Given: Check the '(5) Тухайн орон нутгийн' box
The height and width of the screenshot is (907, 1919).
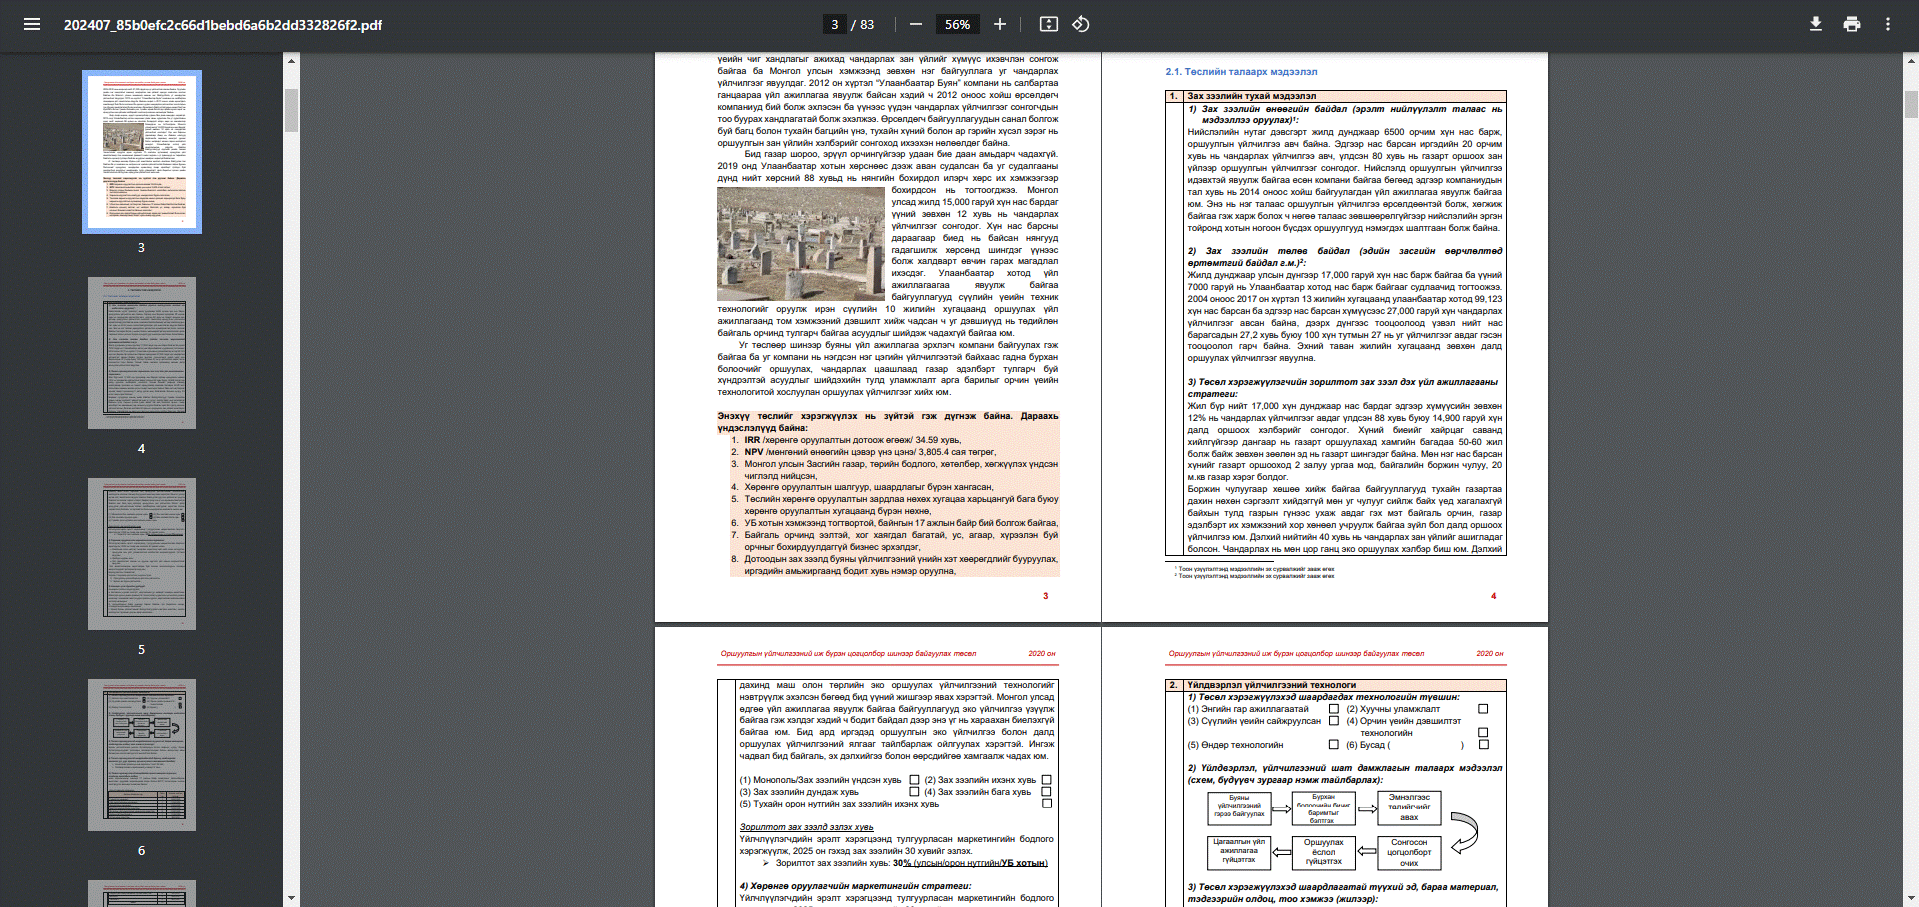Looking at the screenshot, I should coord(1047,804).
